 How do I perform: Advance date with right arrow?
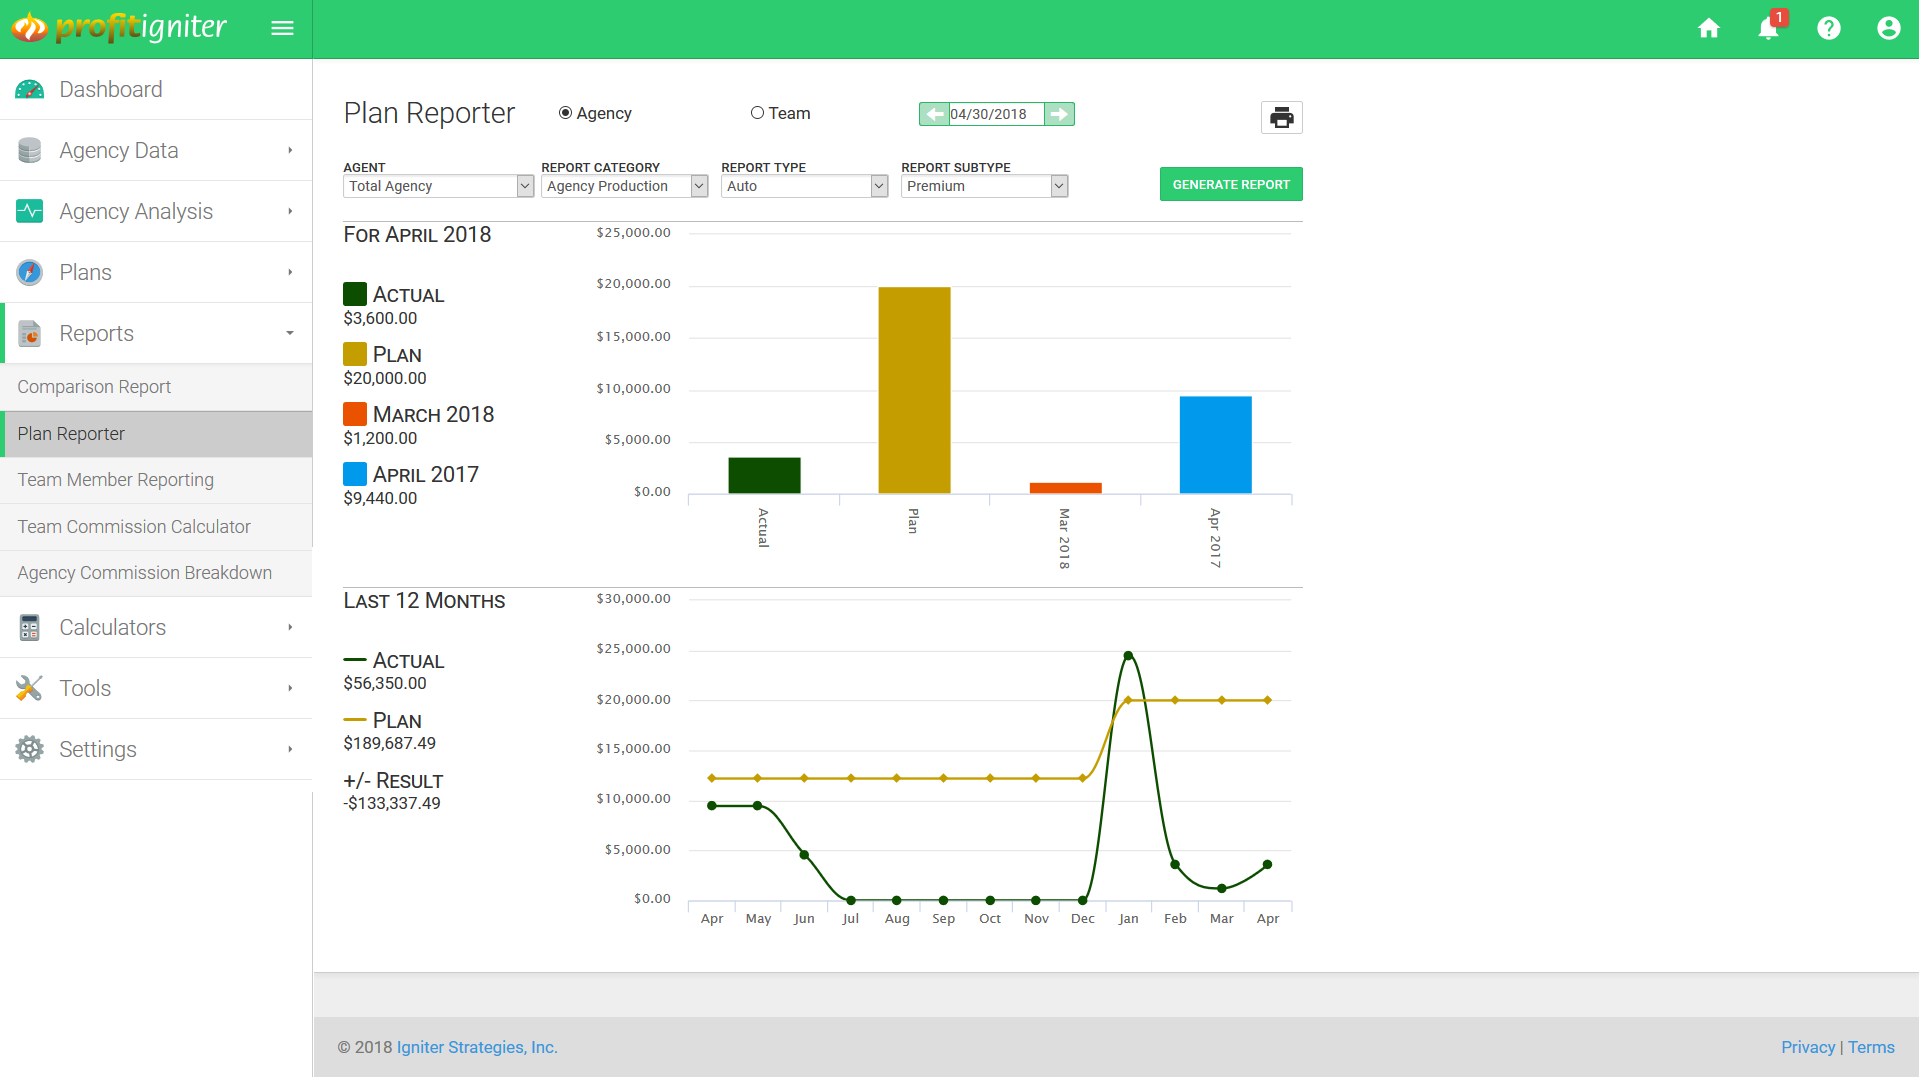(1059, 114)
